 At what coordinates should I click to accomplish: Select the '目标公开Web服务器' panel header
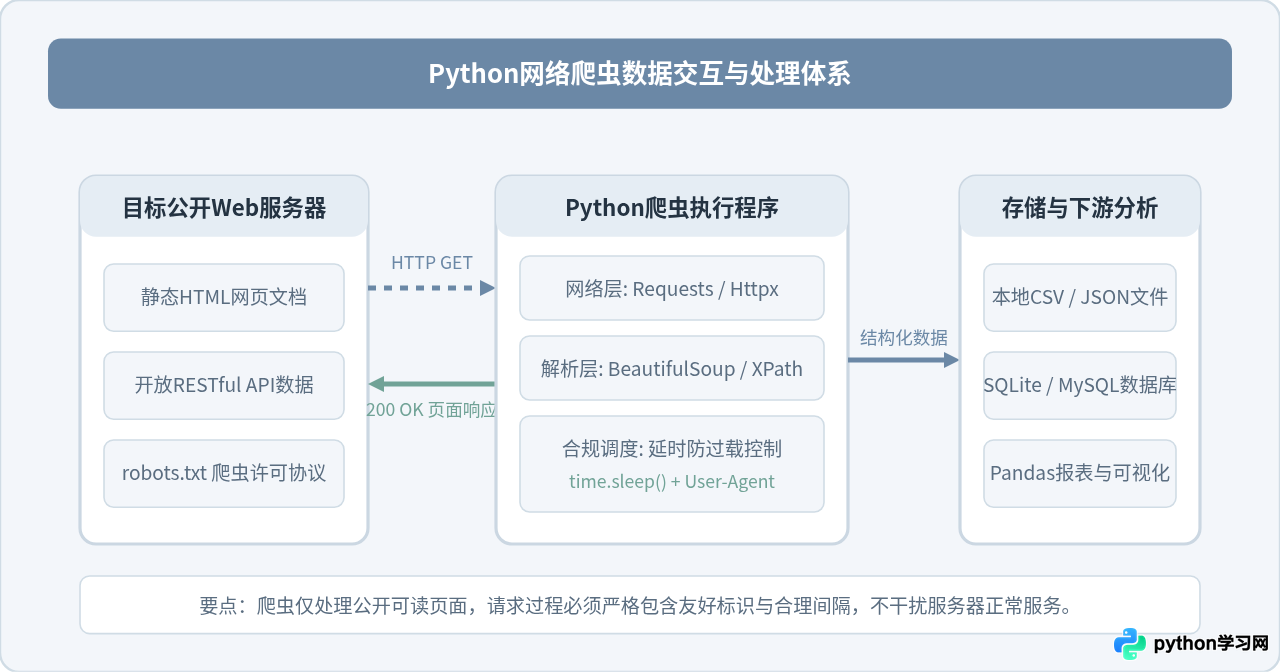(x=224, y=207)
